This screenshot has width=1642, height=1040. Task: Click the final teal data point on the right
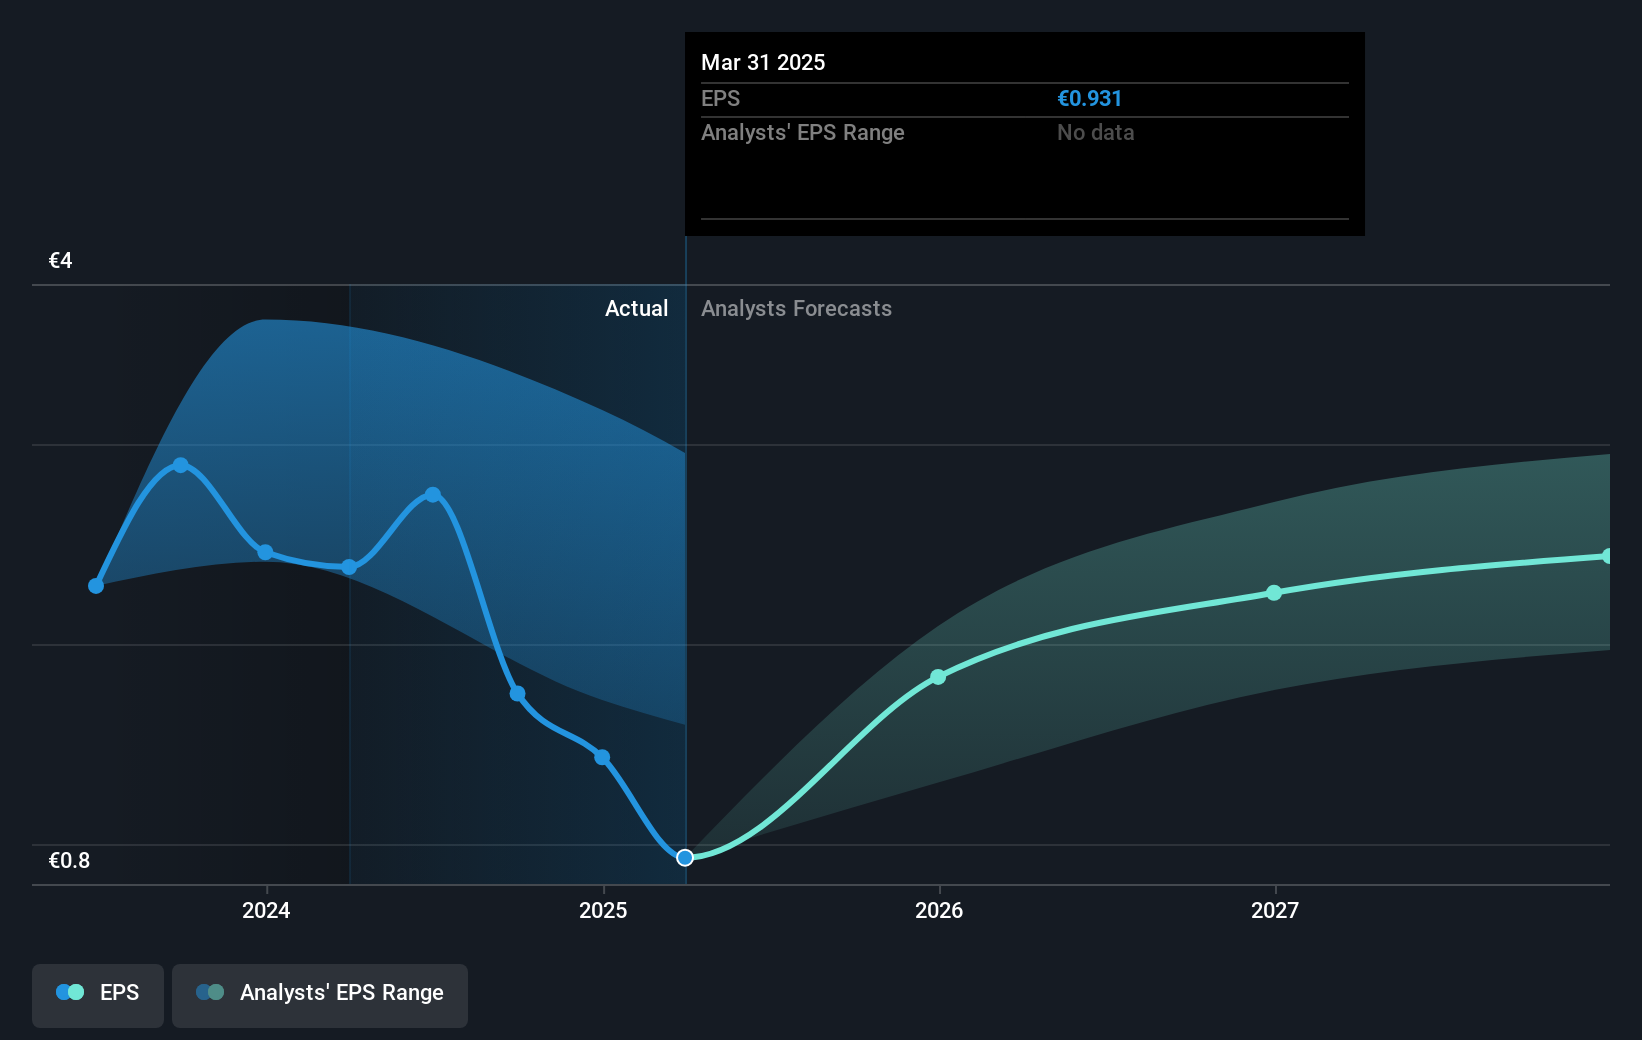click(x=1608, y=555)
